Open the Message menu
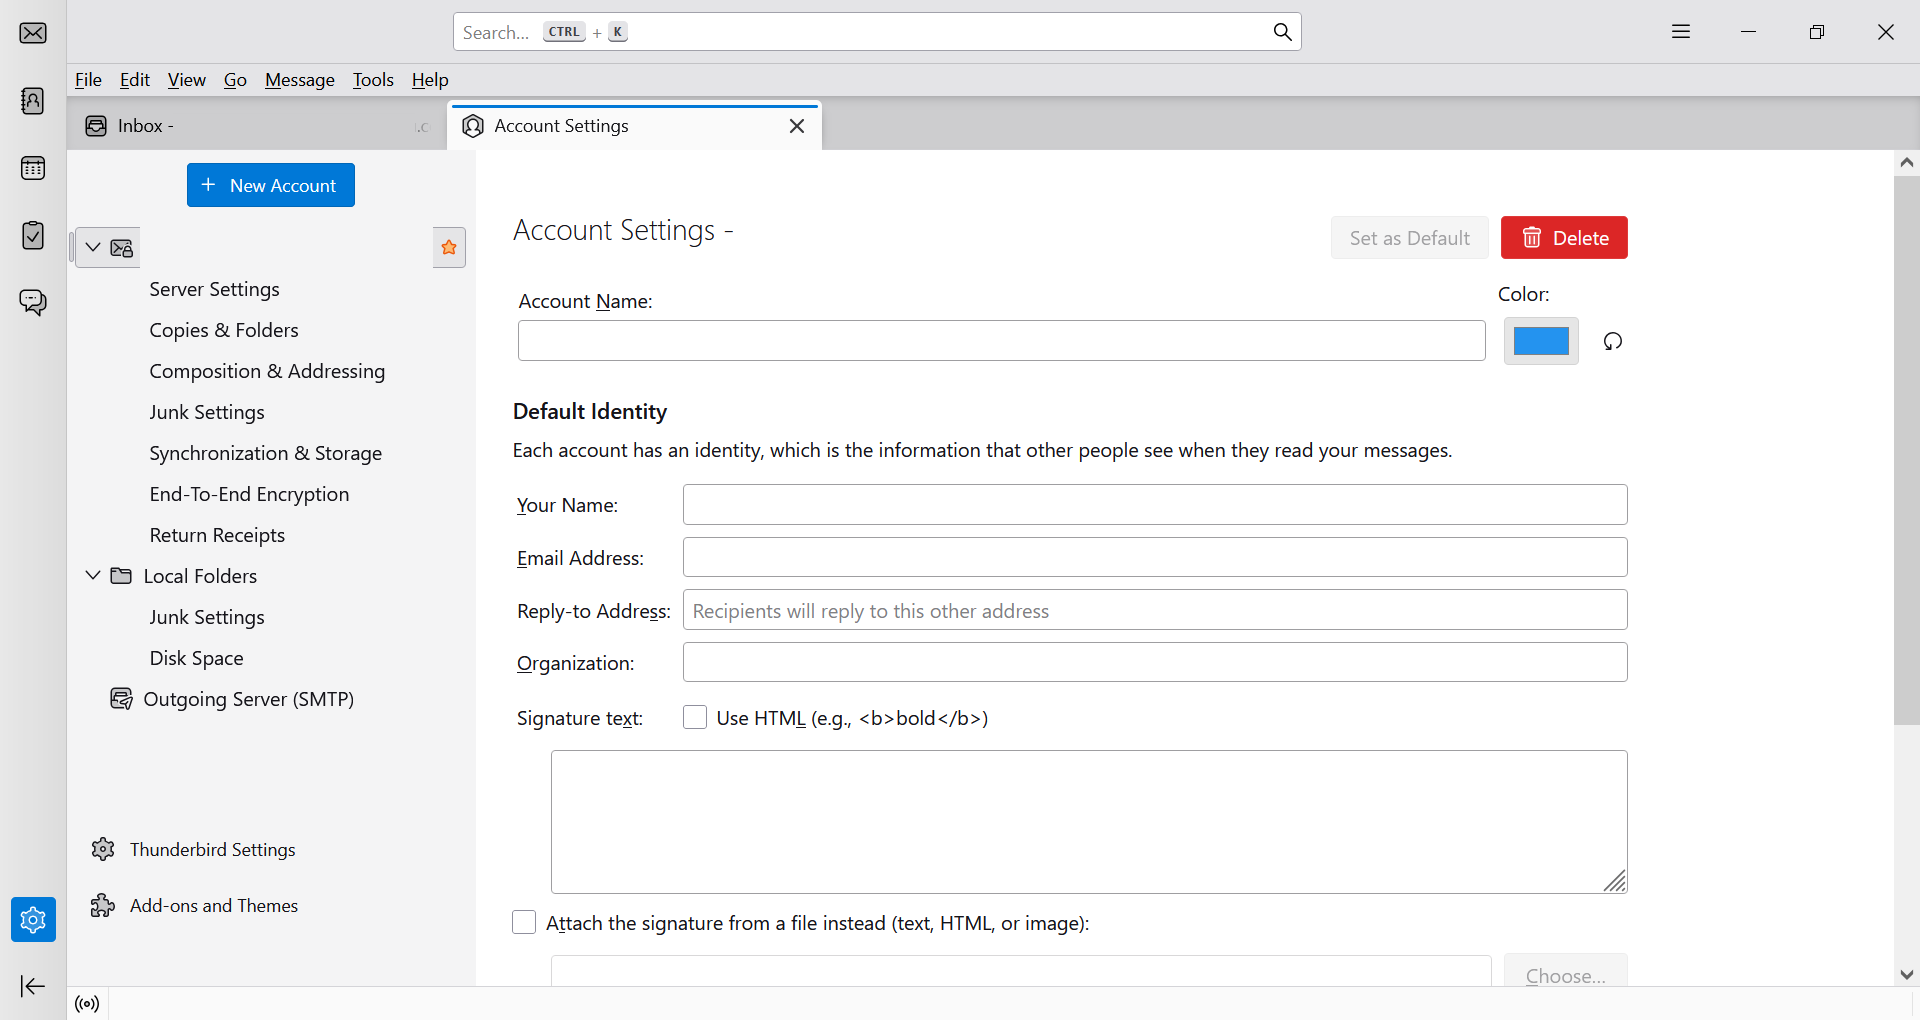The image size is (1920, 1020). click(299, 80)
